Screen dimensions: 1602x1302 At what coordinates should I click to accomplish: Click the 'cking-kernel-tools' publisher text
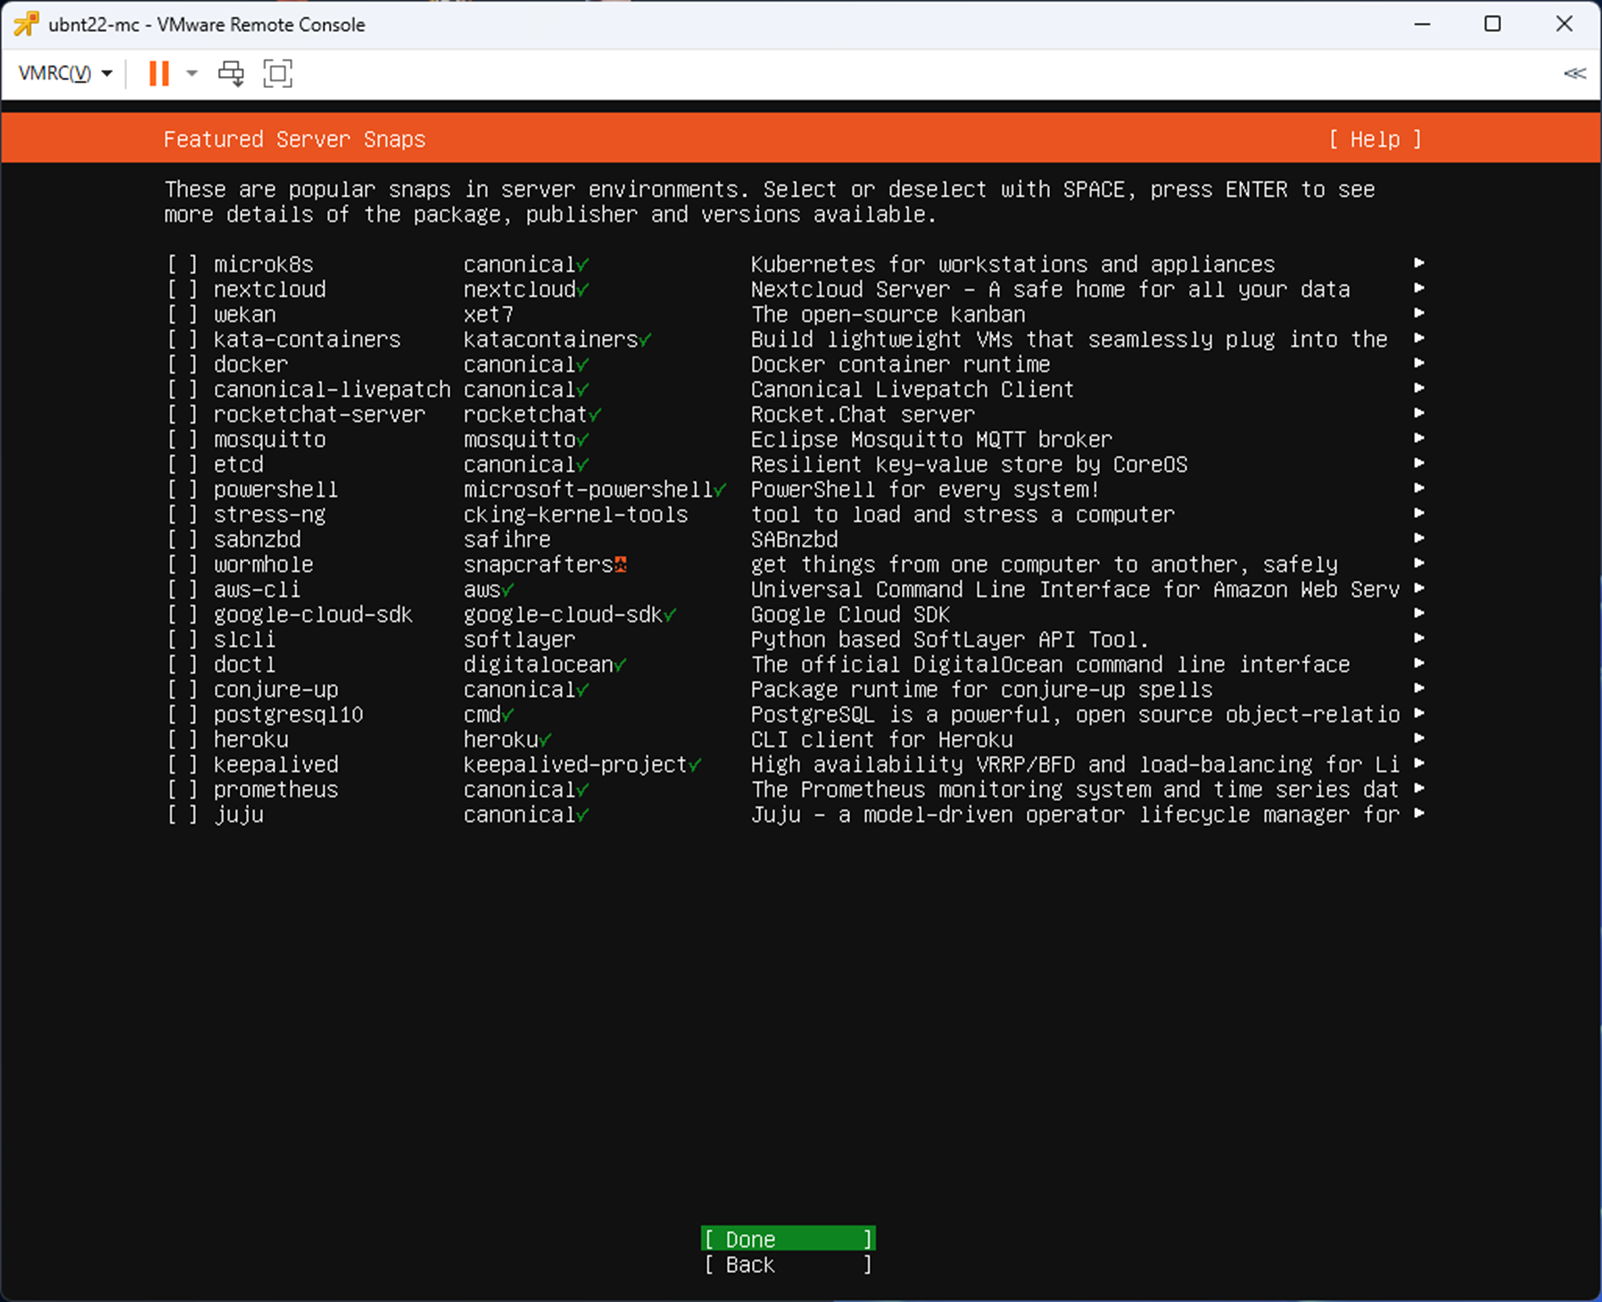(575, 514)
